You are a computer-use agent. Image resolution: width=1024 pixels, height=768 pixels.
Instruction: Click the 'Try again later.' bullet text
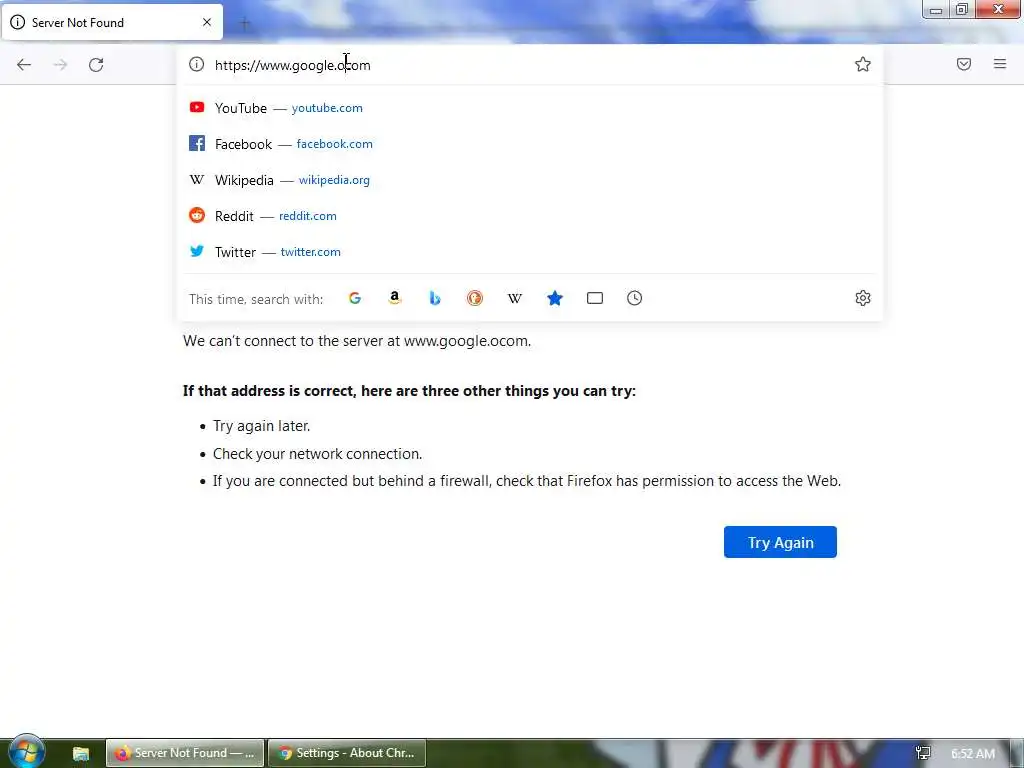pos(261,426)
